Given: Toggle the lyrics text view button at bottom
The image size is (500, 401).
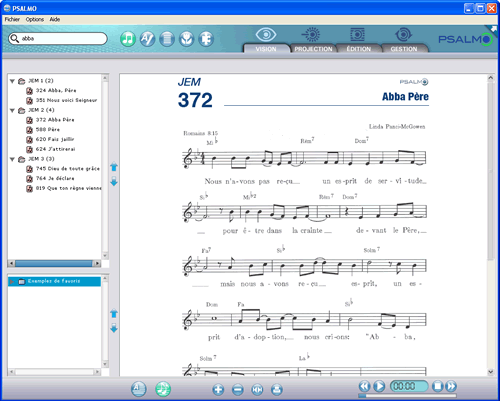Looking at the screenshot, I should coord(139,389).
